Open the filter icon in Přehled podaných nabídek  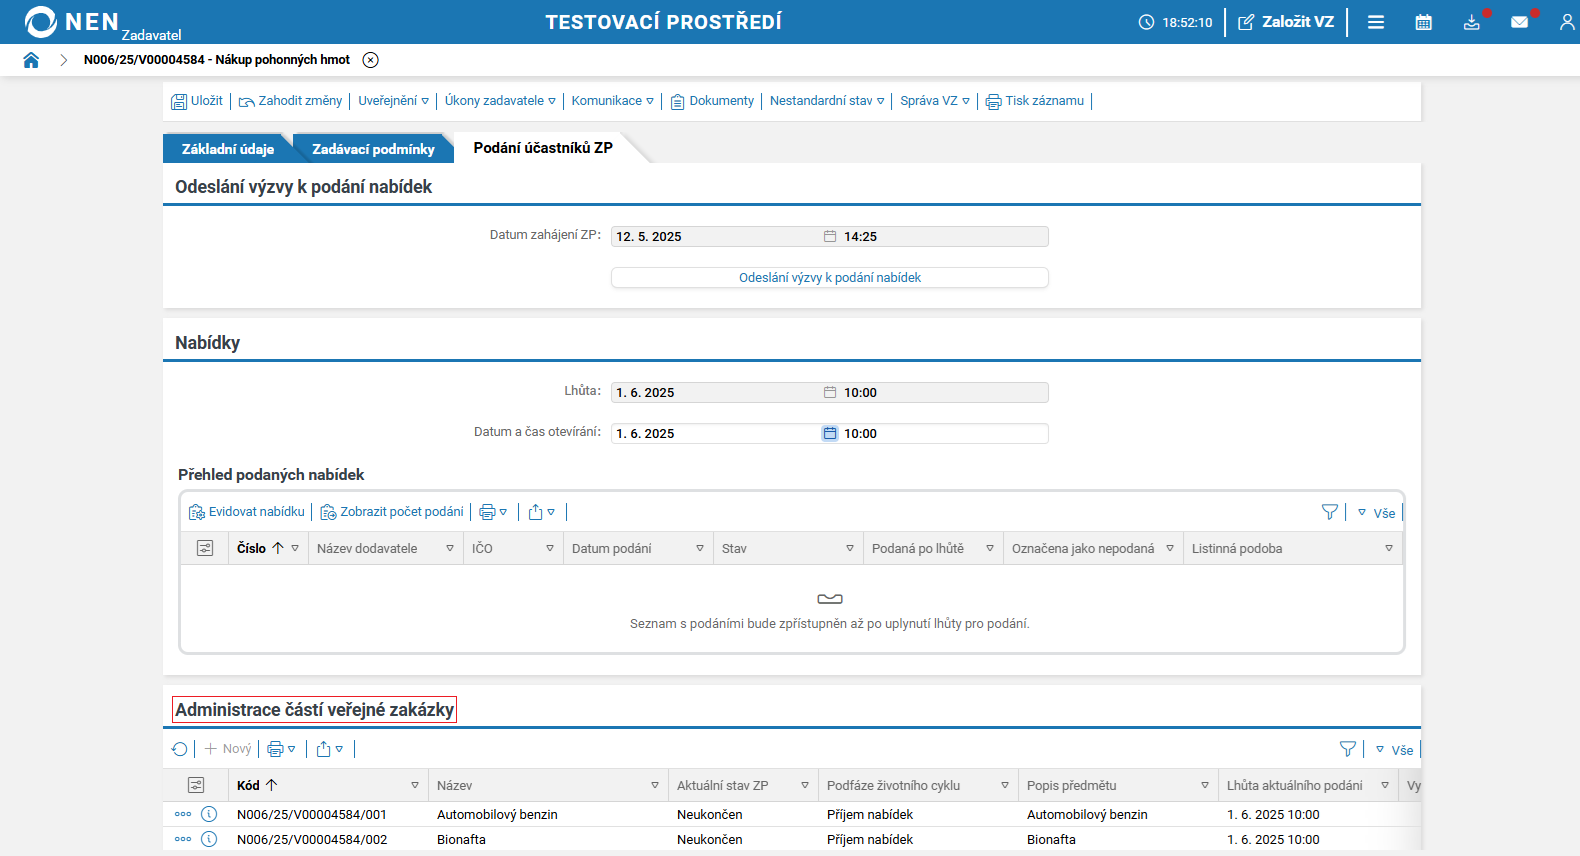click(1330, 512)
